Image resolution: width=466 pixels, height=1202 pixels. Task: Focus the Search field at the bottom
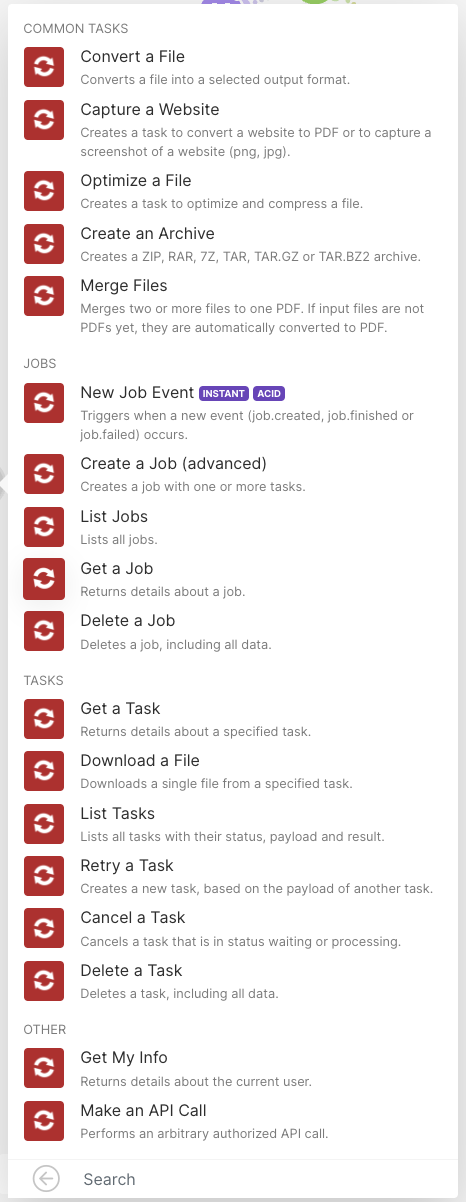[260, 1179]
